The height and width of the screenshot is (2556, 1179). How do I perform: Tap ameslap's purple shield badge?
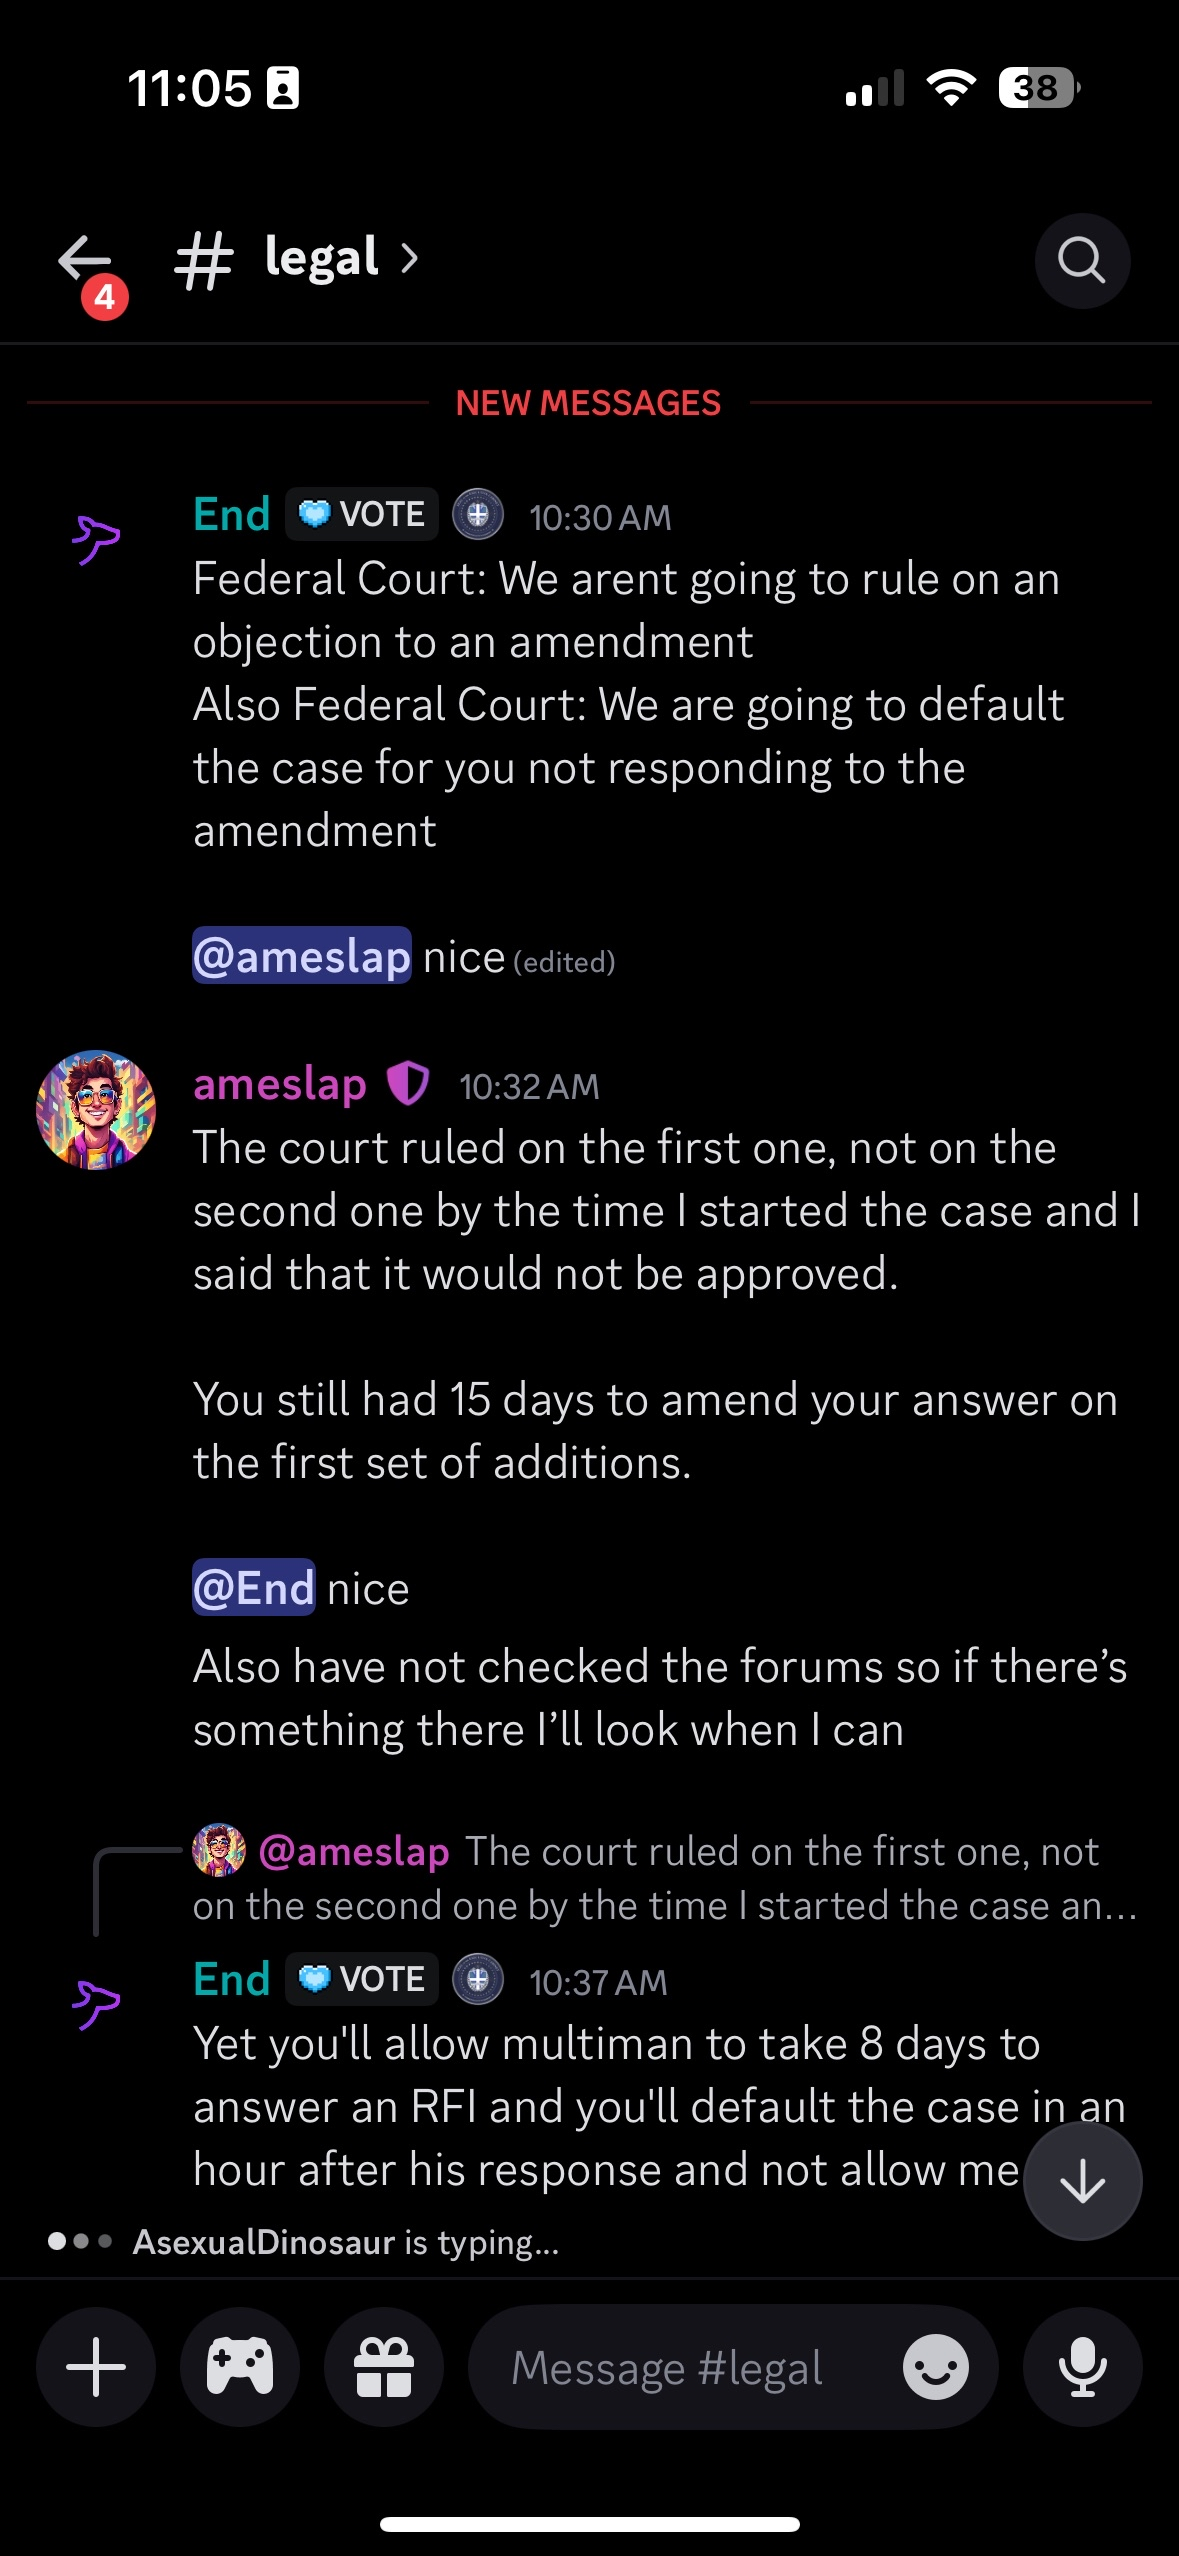tap(408, 1083)
